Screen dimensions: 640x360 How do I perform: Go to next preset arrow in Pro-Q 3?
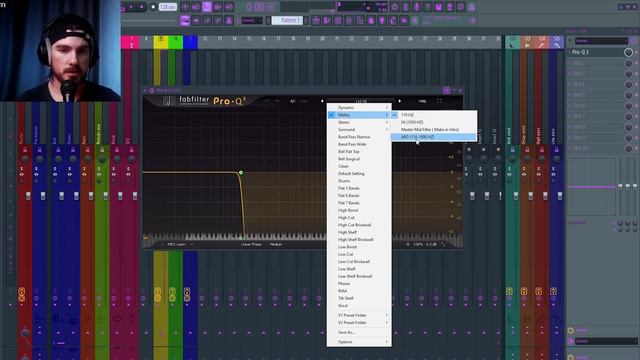pyautogui.click(x=400, y=101)
